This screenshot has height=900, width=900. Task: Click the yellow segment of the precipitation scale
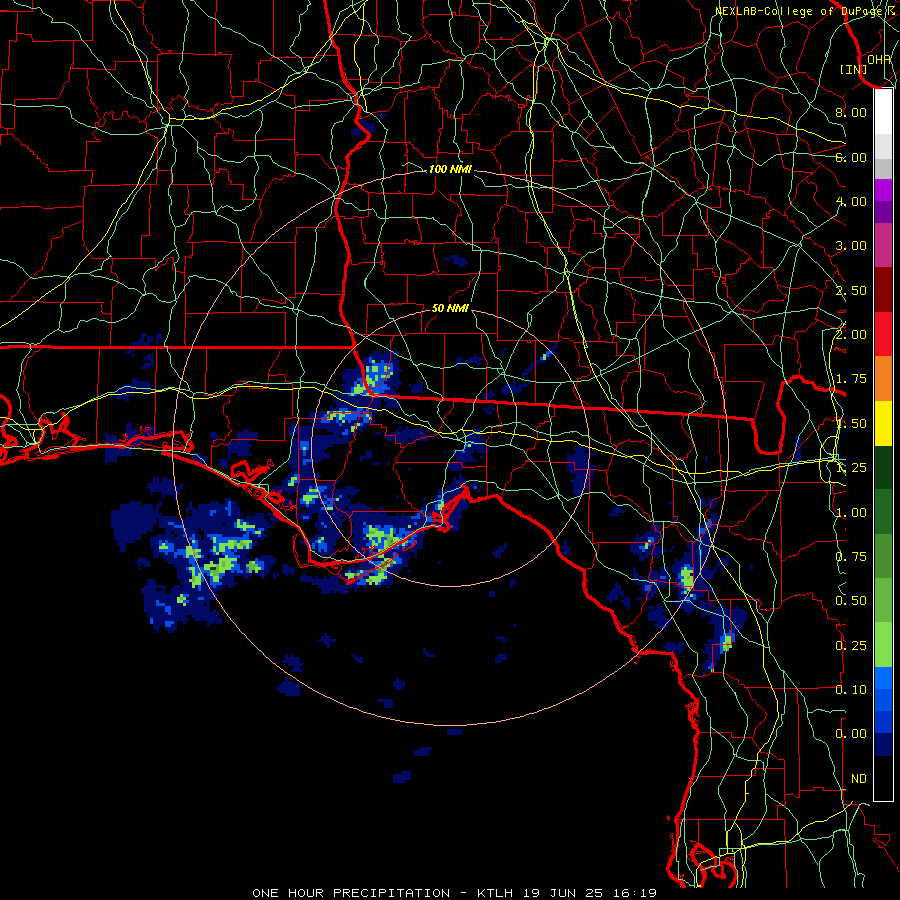(883, 423)
